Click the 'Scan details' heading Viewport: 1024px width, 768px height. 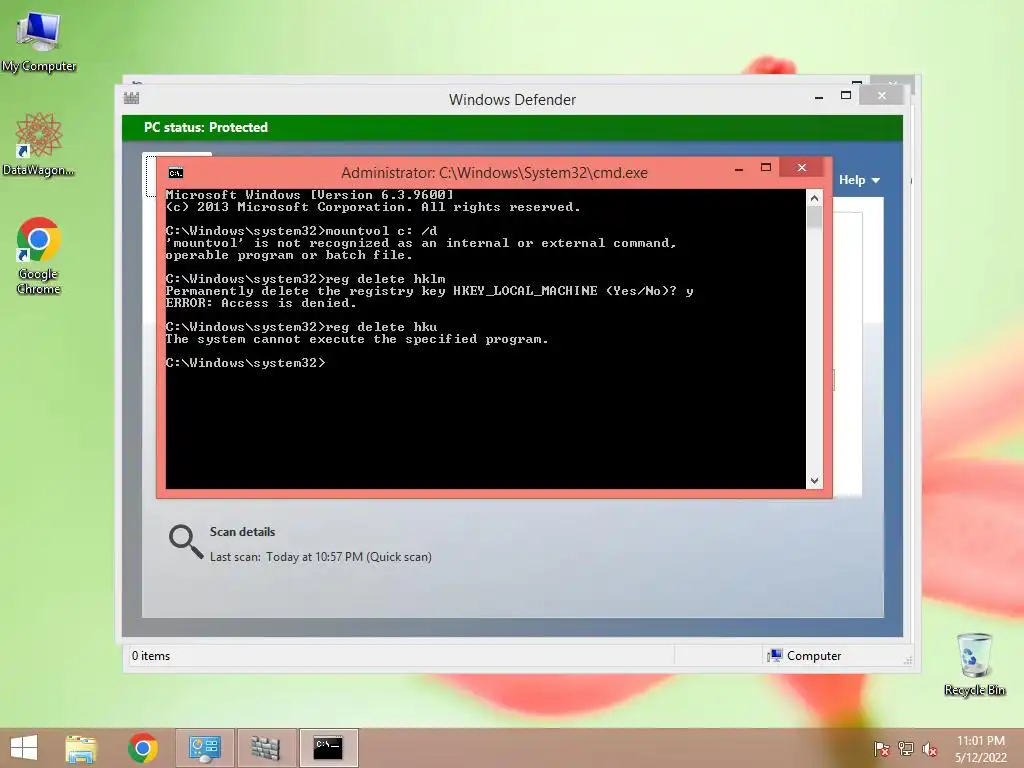click(x=242, y=532)
